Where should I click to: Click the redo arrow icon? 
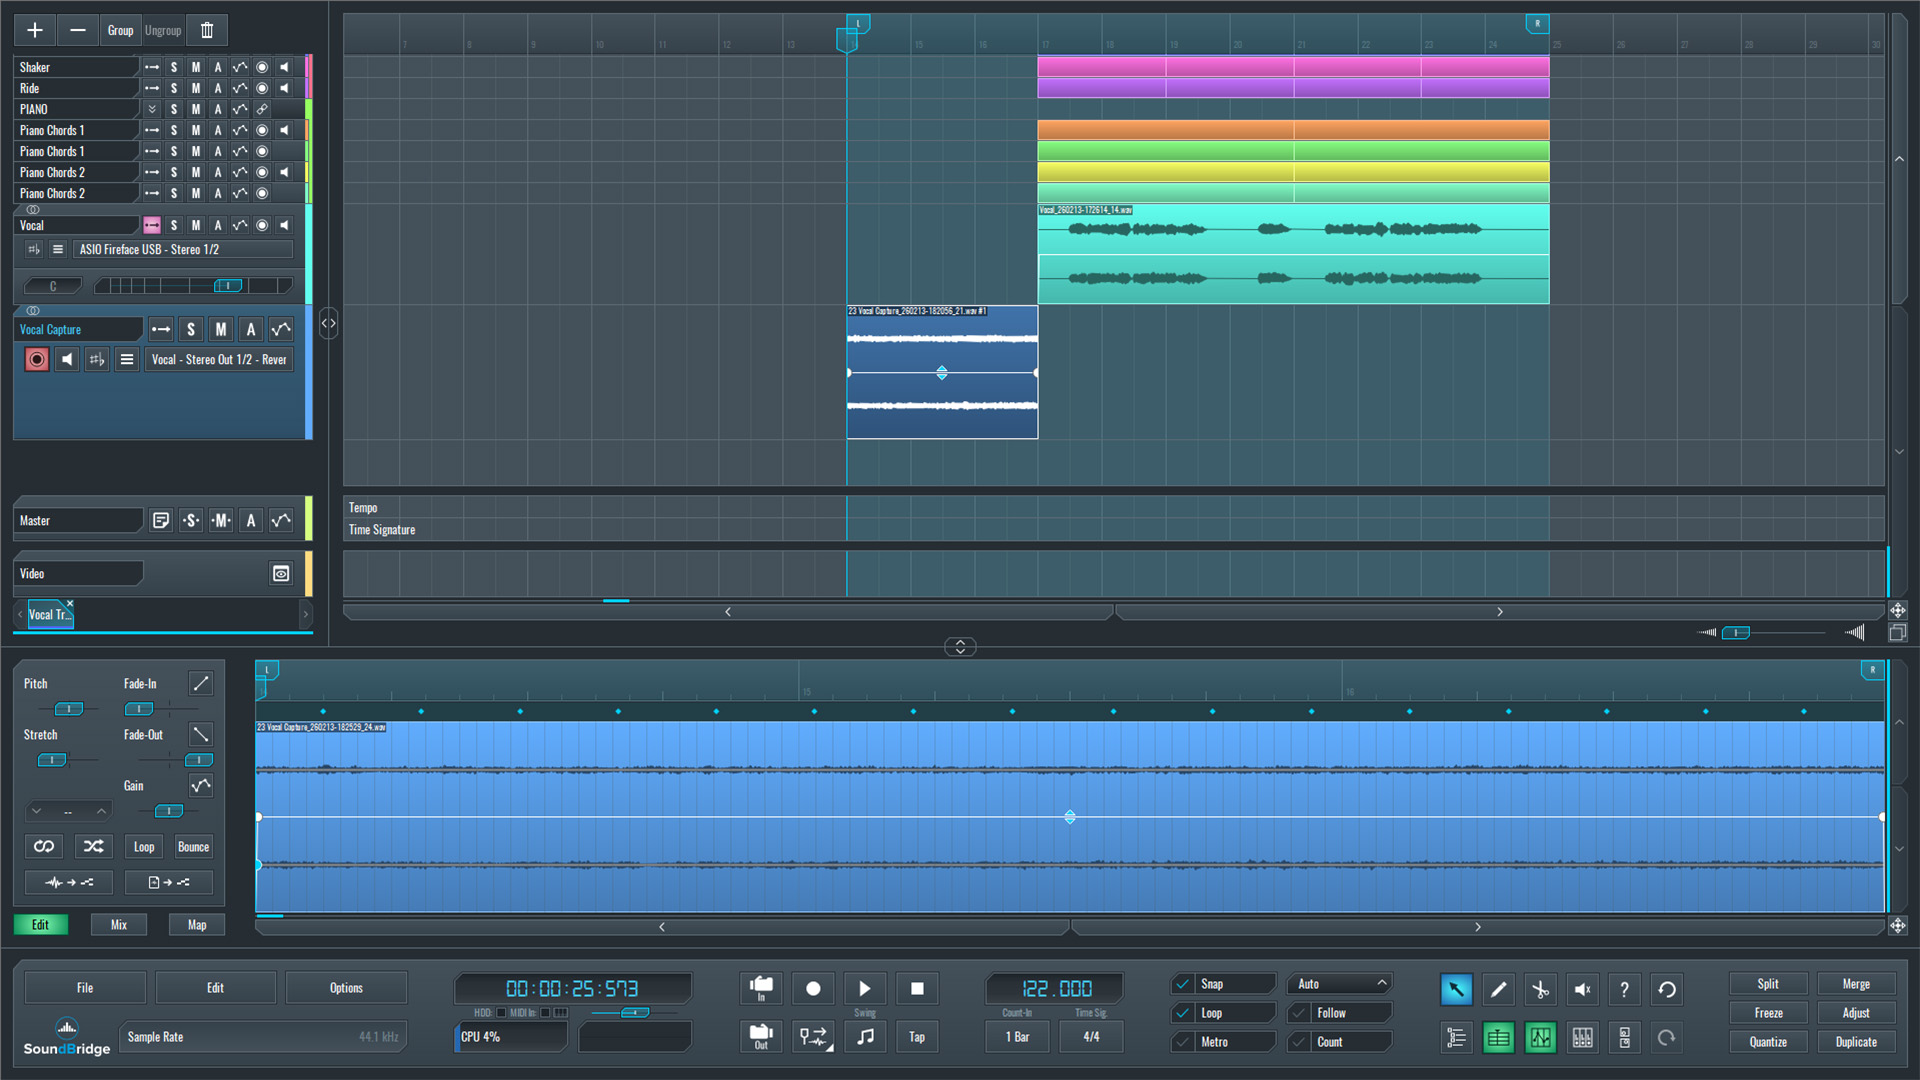(1667, 1038)
